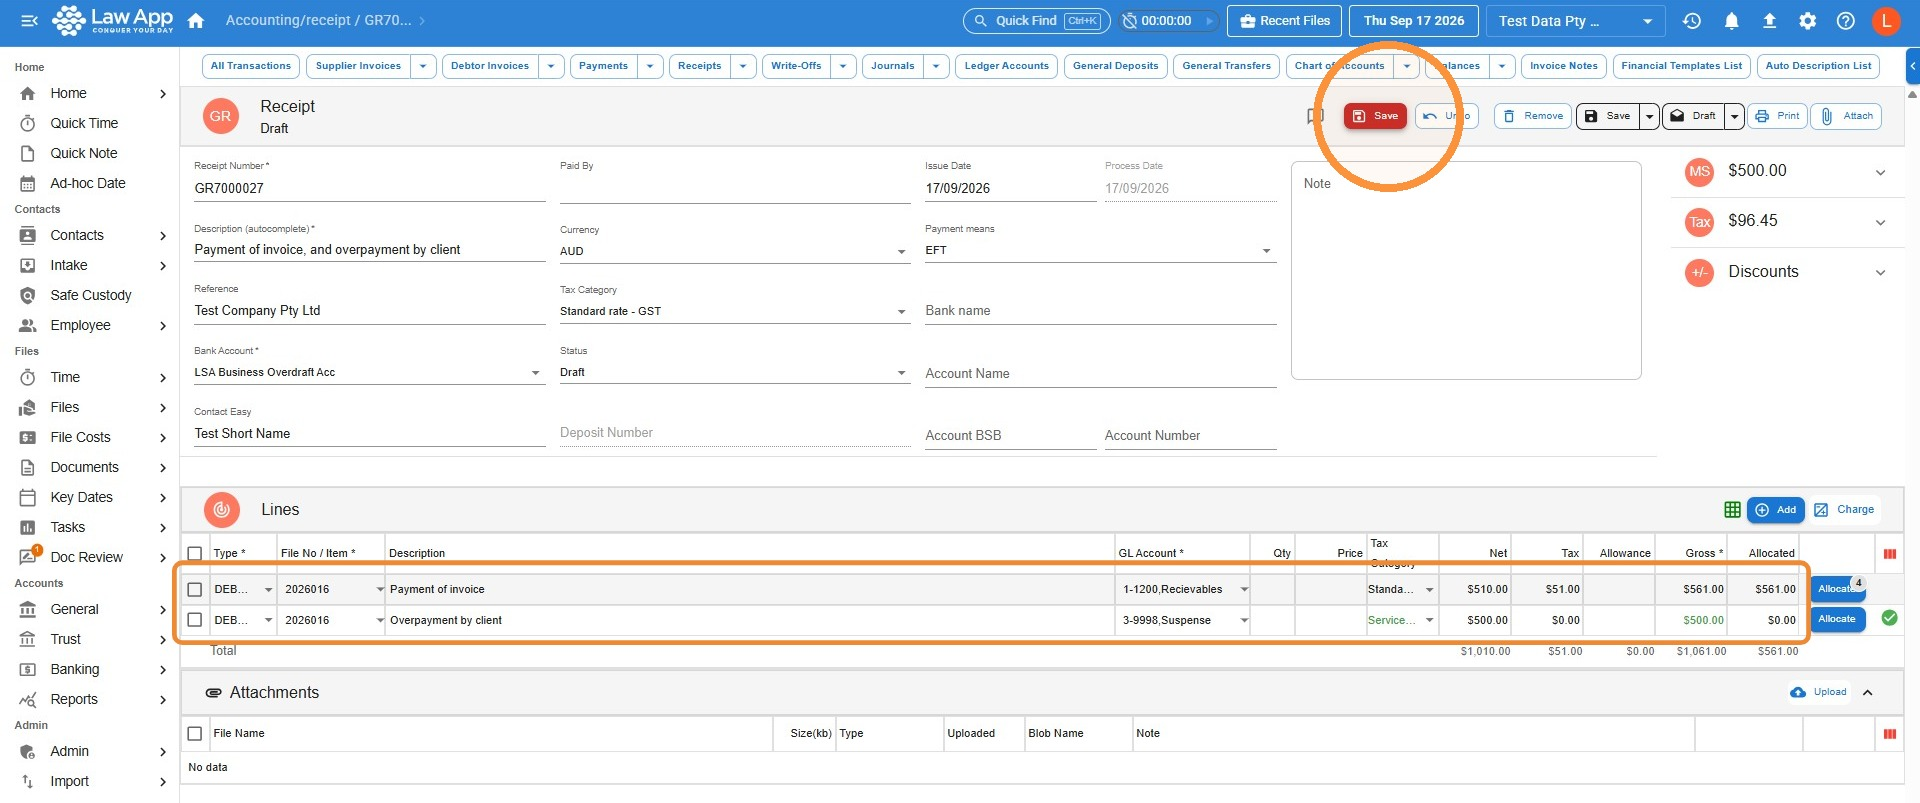
Task: Open Quick Note in the sidebar
Action: click(x=84, y=153)
